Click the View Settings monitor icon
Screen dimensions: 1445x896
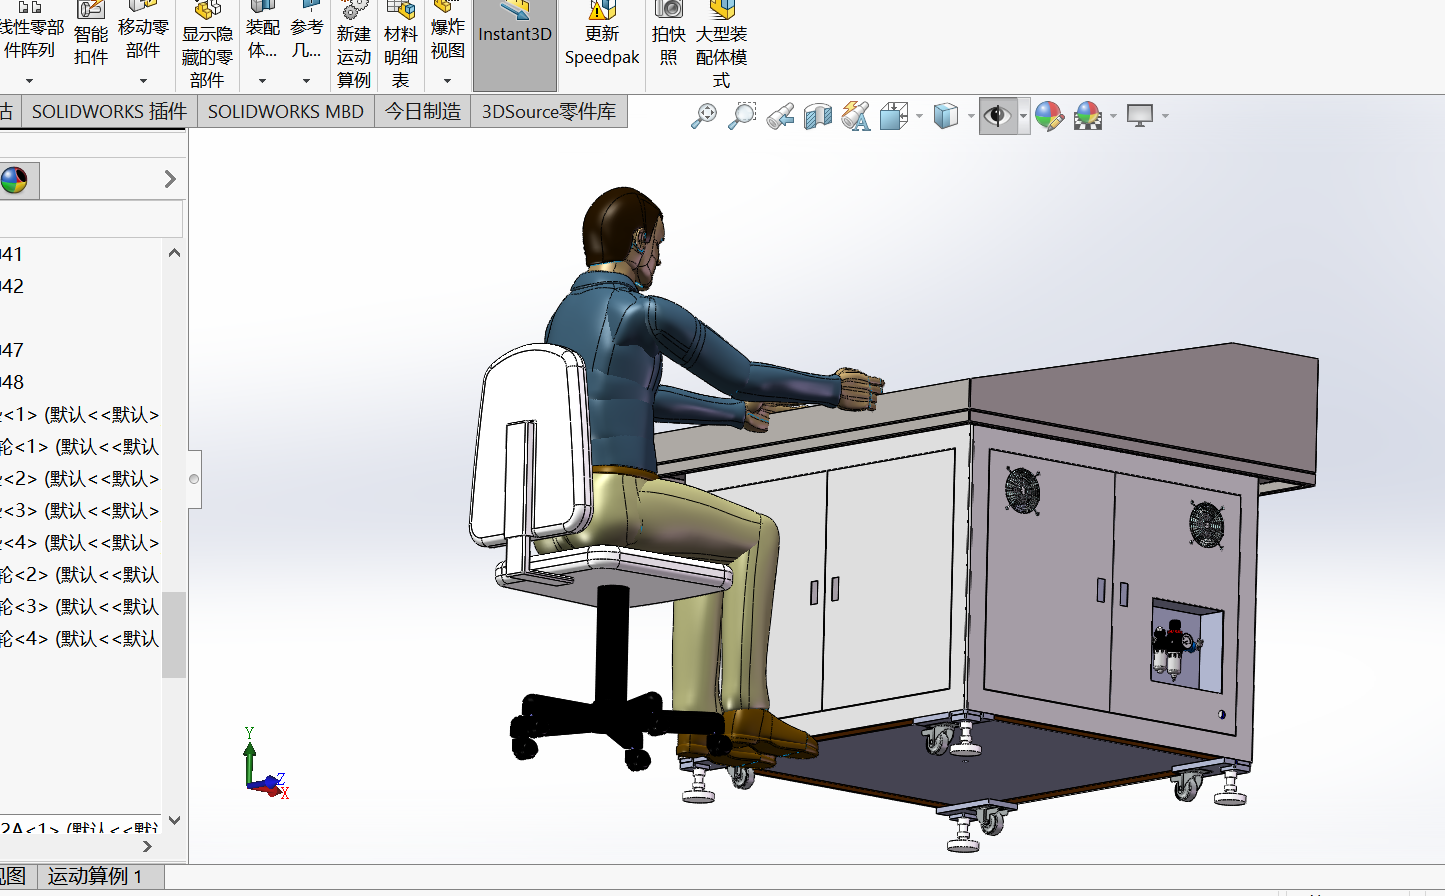click(1140, 116)
